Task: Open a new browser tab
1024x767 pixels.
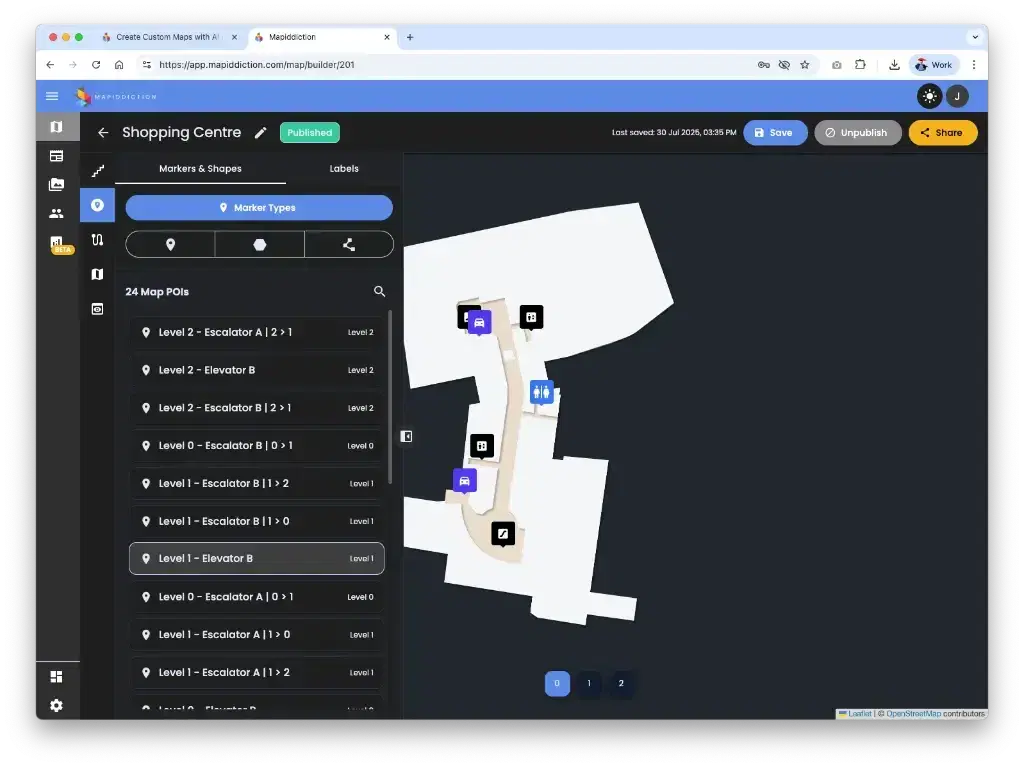Action: point(410,37)
